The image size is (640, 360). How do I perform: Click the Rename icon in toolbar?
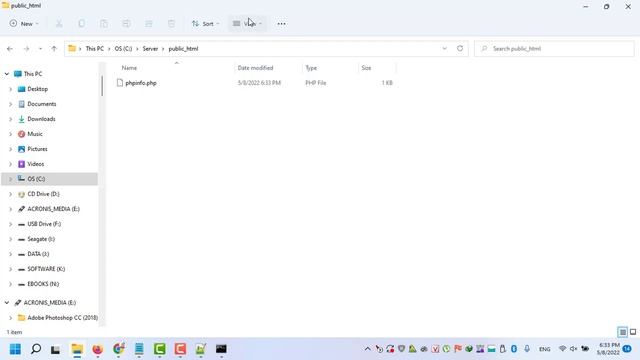(127, 24)
